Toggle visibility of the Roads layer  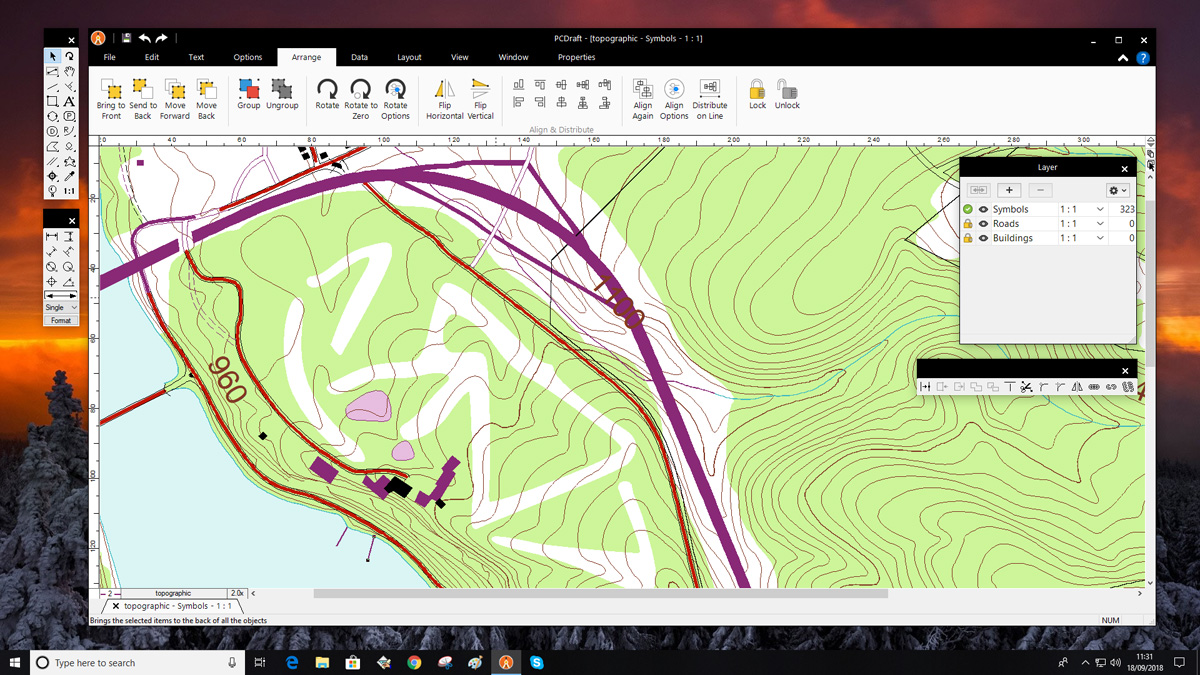pyautogui.click(x=983, y=224)
